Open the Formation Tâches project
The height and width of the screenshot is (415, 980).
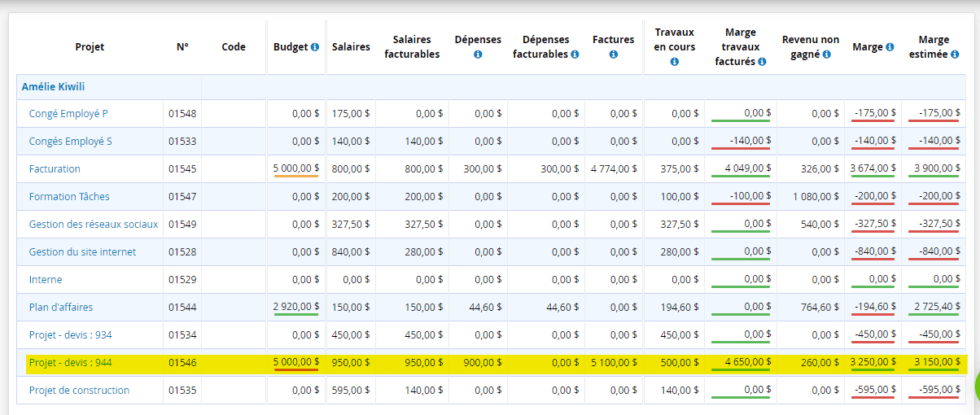68,197
